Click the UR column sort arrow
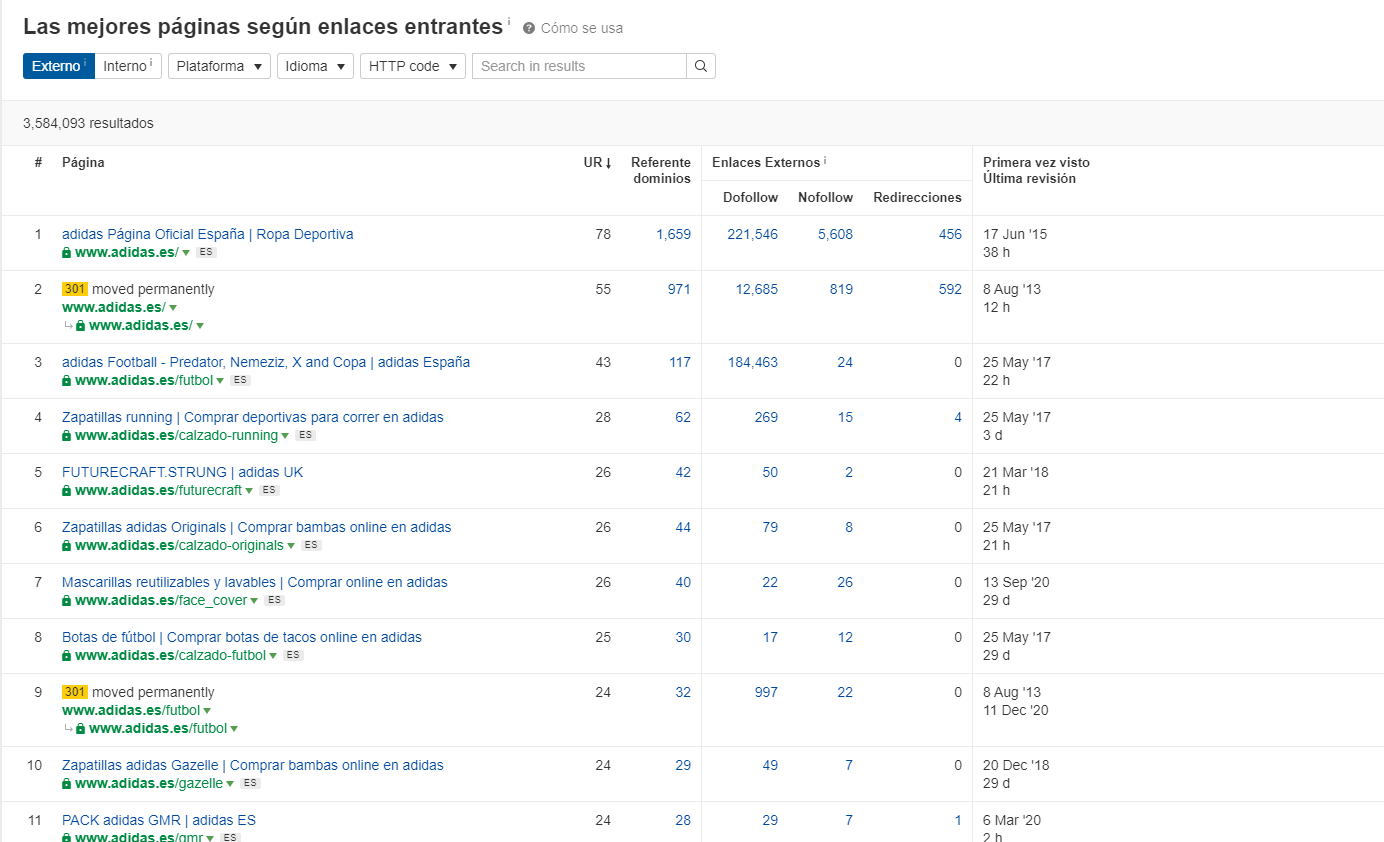1384x842 pixels. point(607,163)
